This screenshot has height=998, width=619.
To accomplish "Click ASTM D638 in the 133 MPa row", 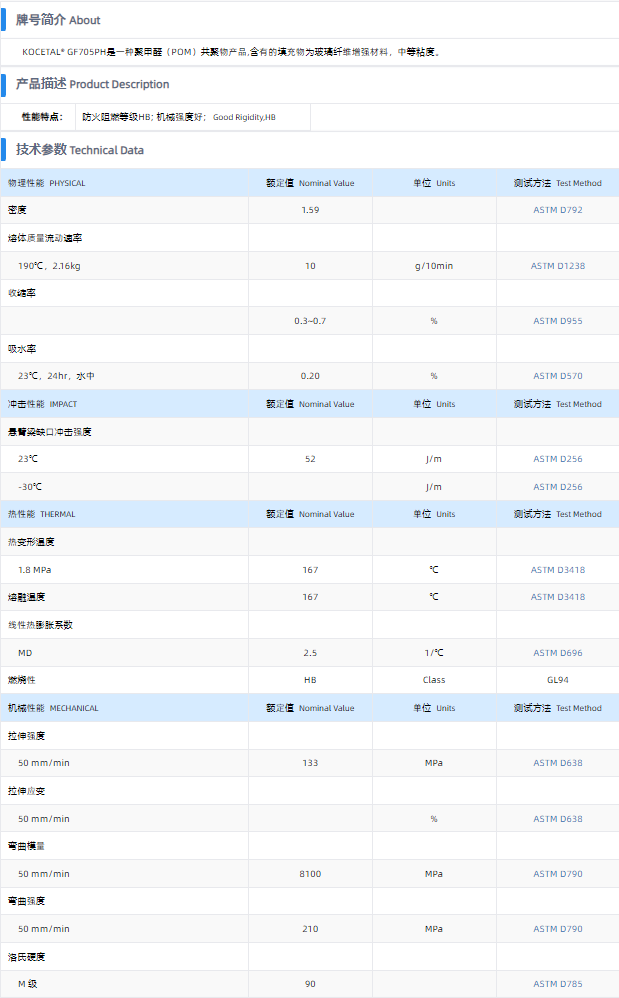I will point(557,763).
